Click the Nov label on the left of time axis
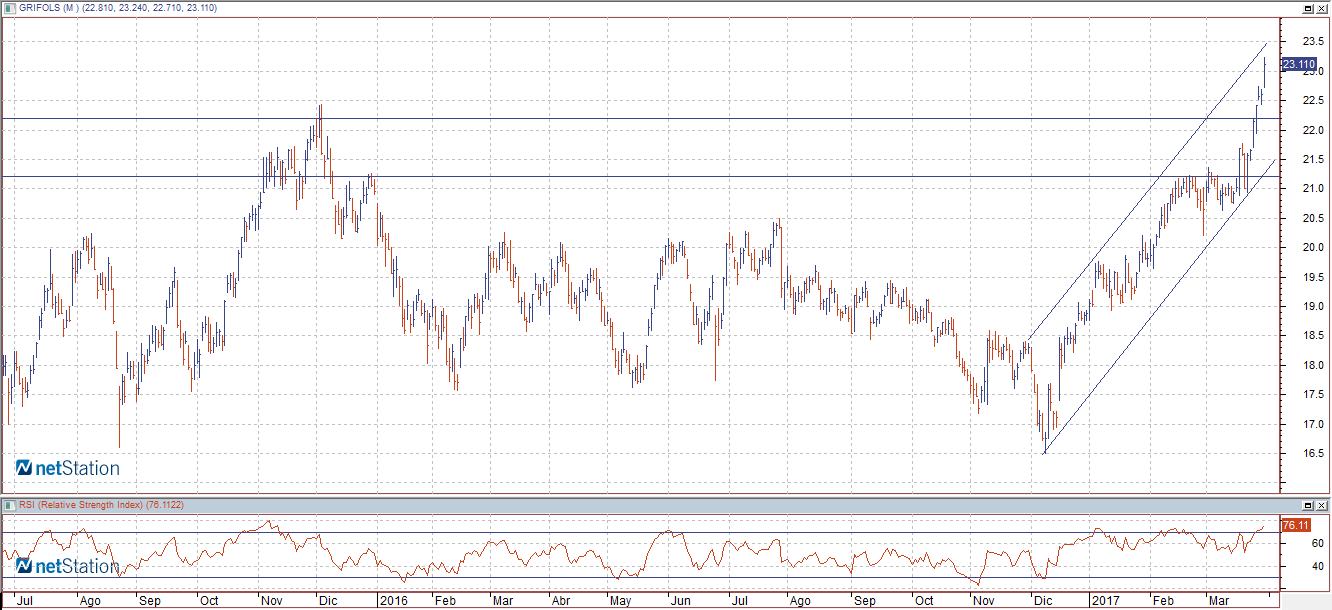Image resolution: width=1332 pixels, height=610 pixels. coord(273,601)
